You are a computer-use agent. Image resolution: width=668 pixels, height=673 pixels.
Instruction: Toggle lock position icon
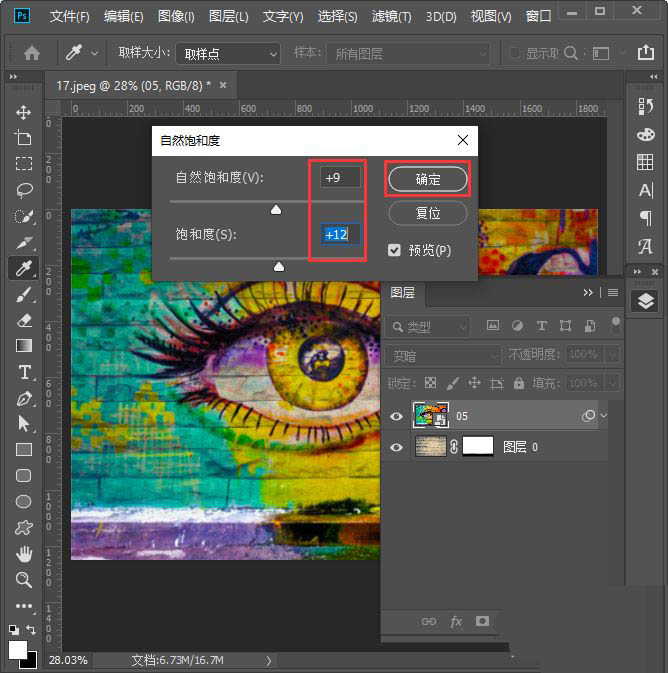474,382
